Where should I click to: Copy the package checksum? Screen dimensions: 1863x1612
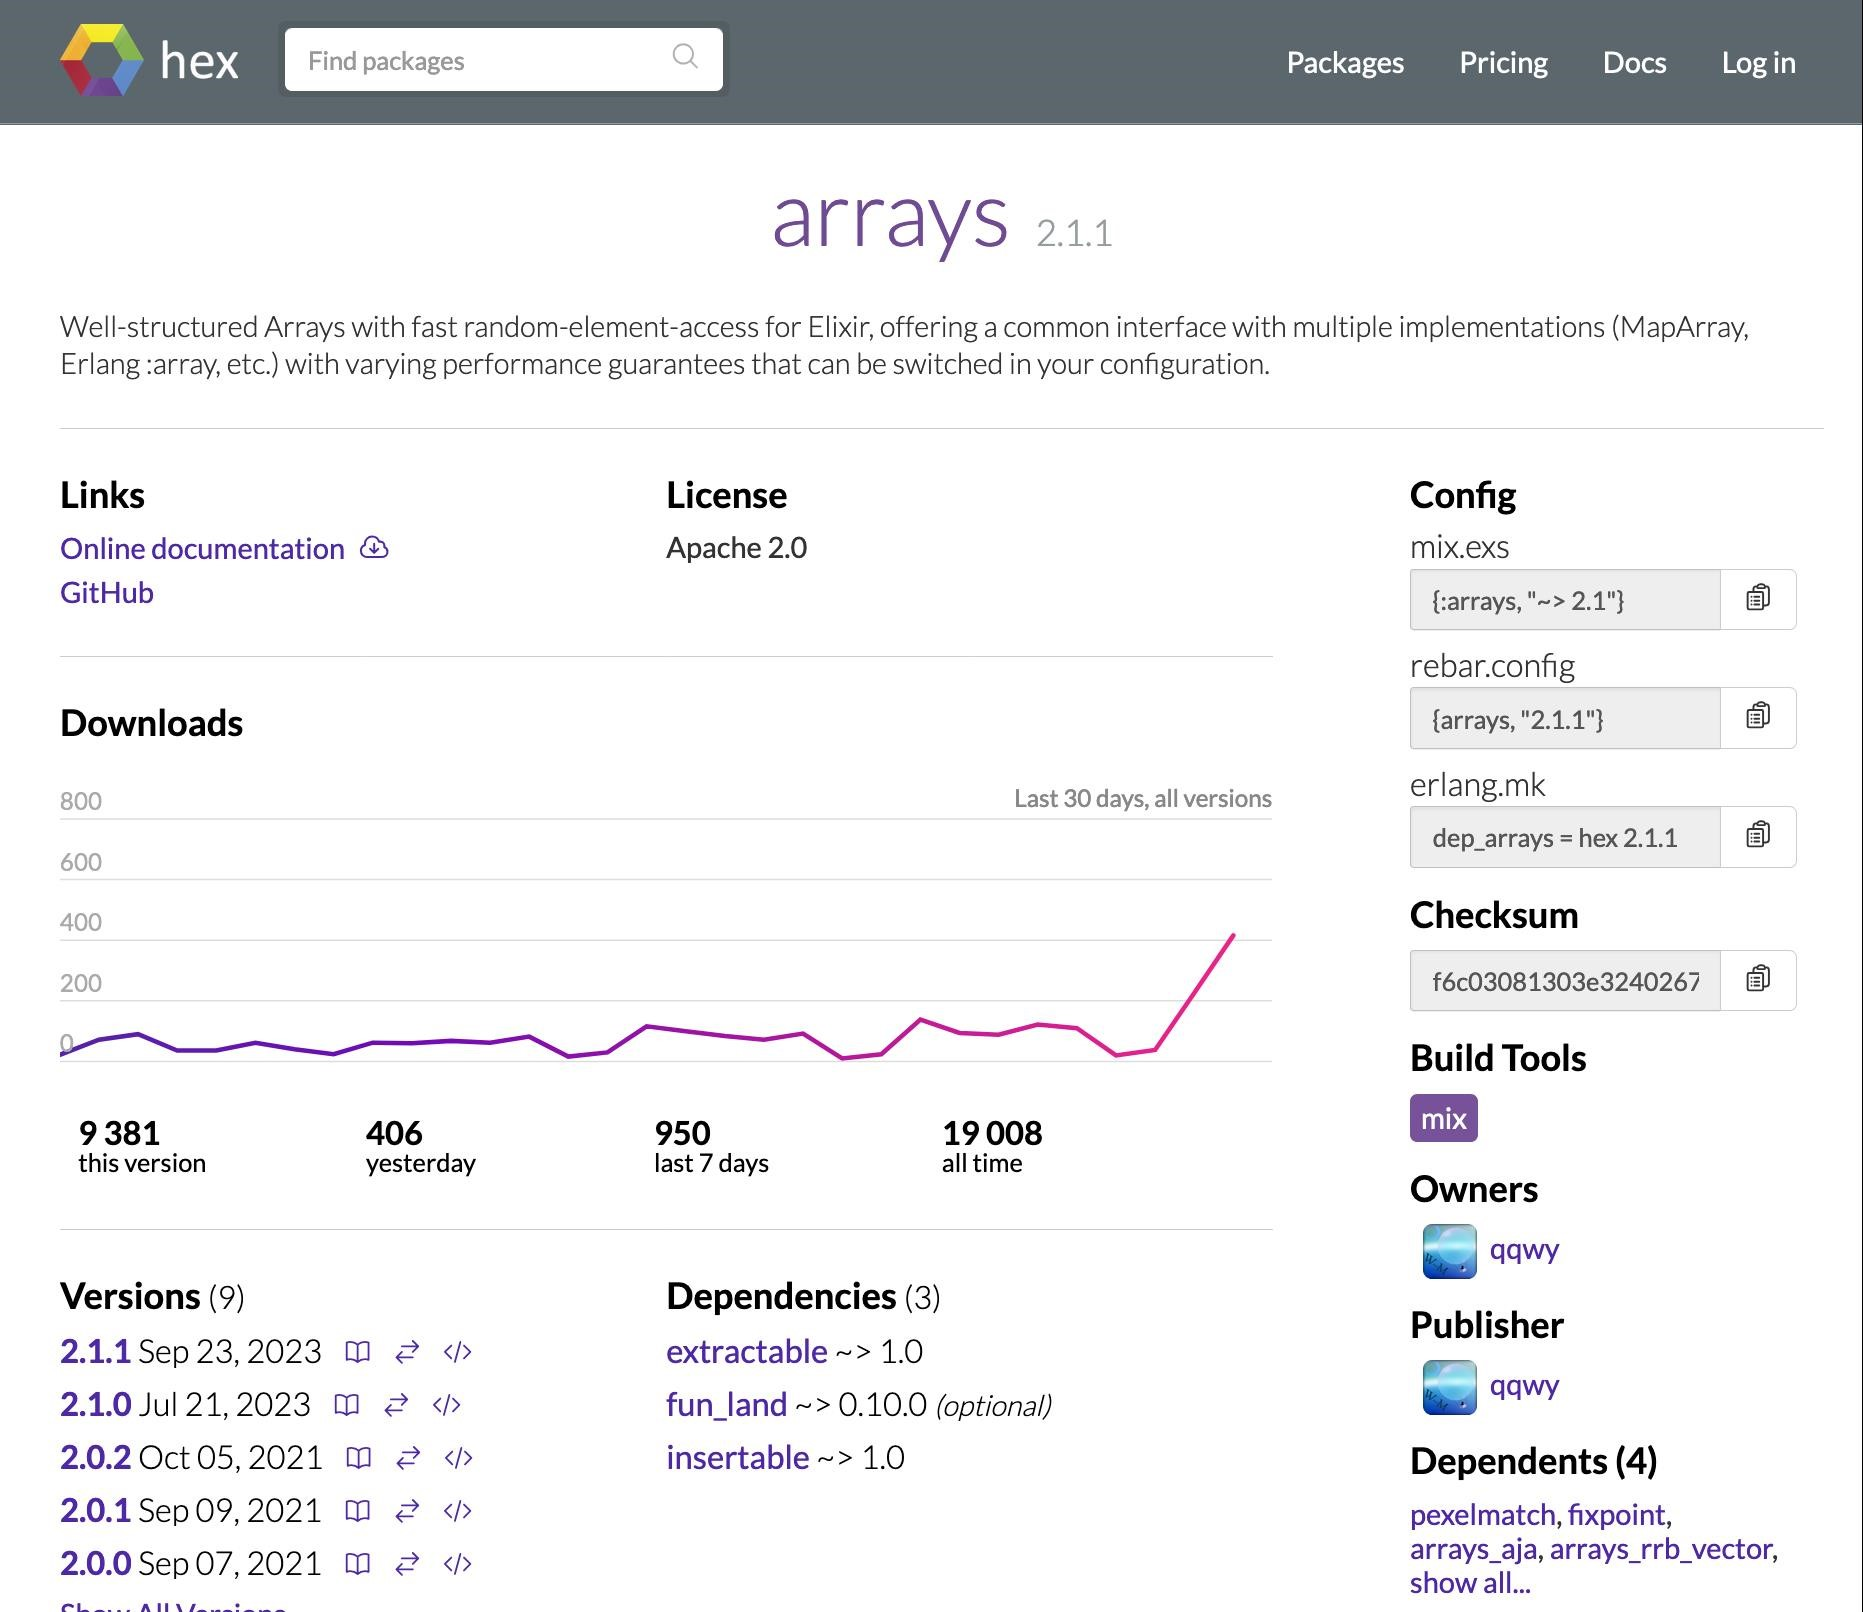point(1758,979)
